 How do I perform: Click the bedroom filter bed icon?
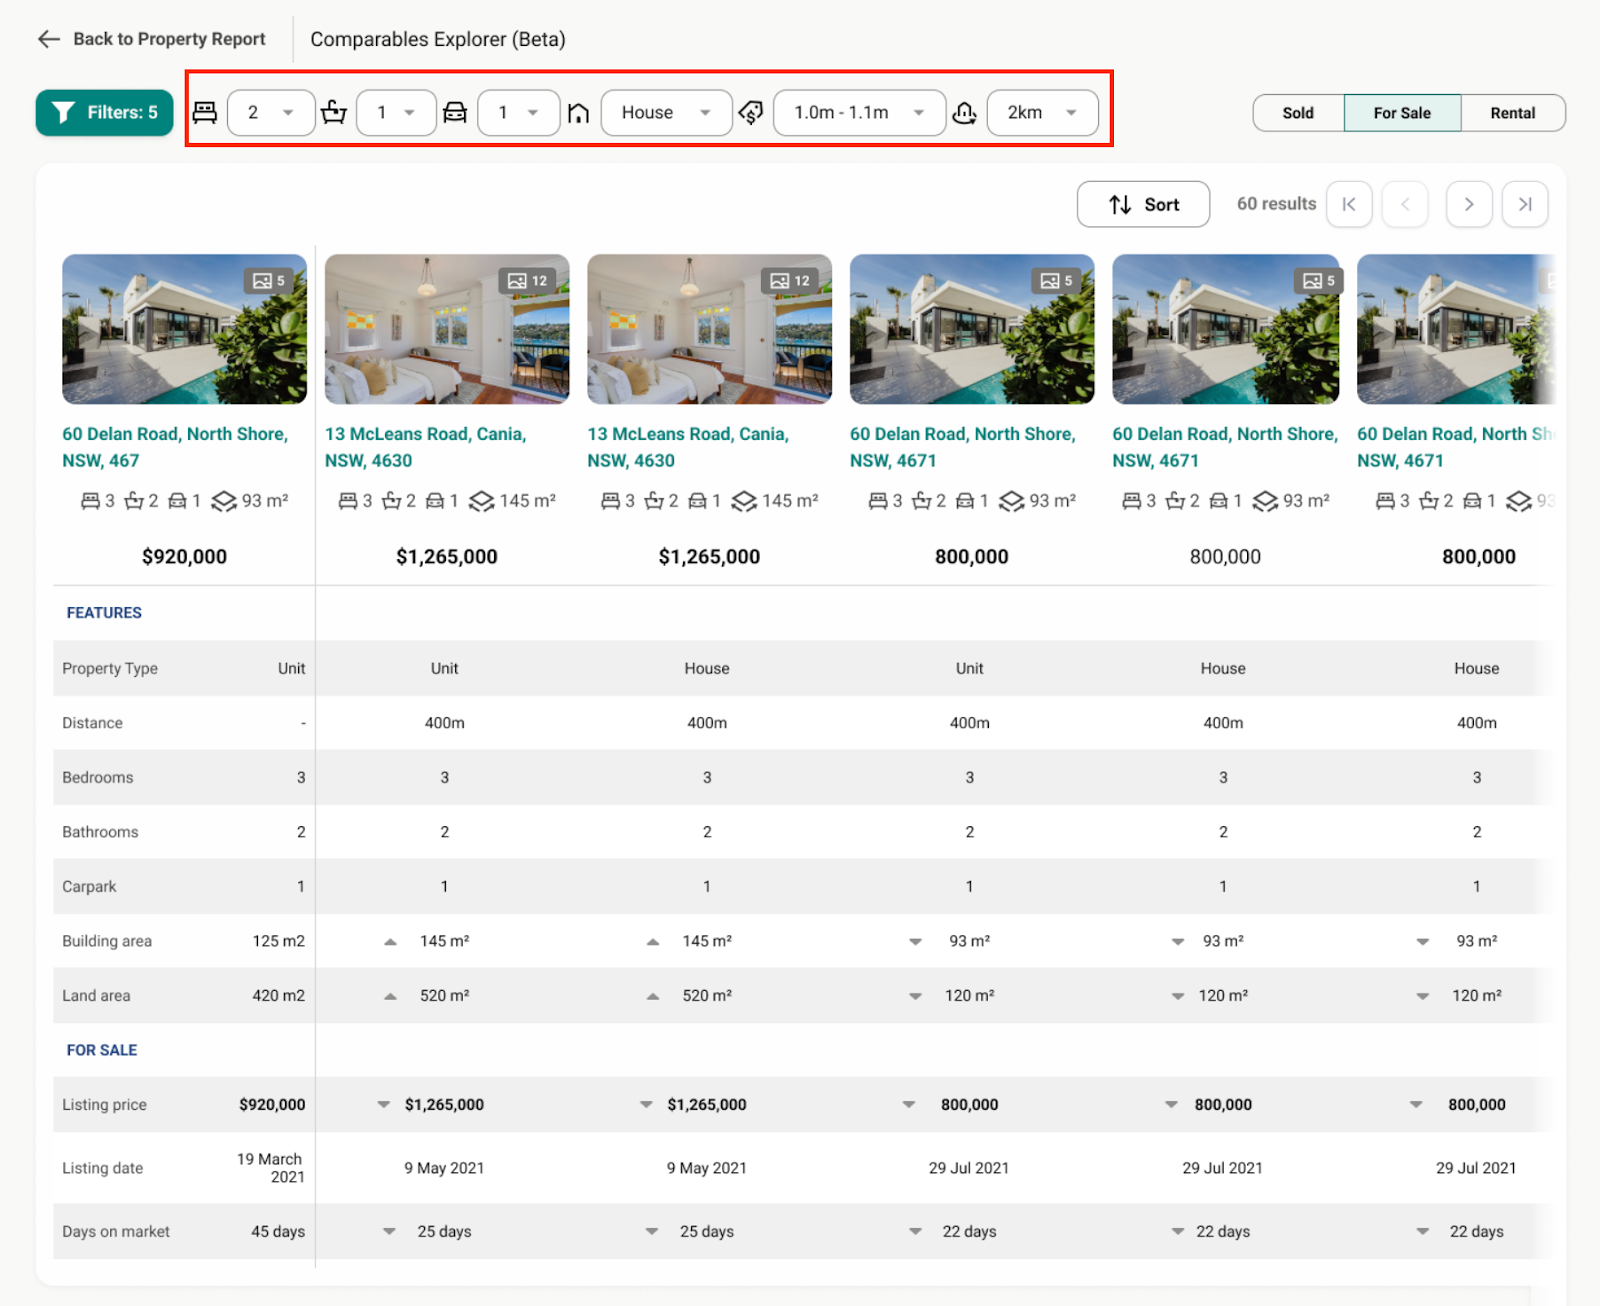pyautogui.click(x=205, y=113)
